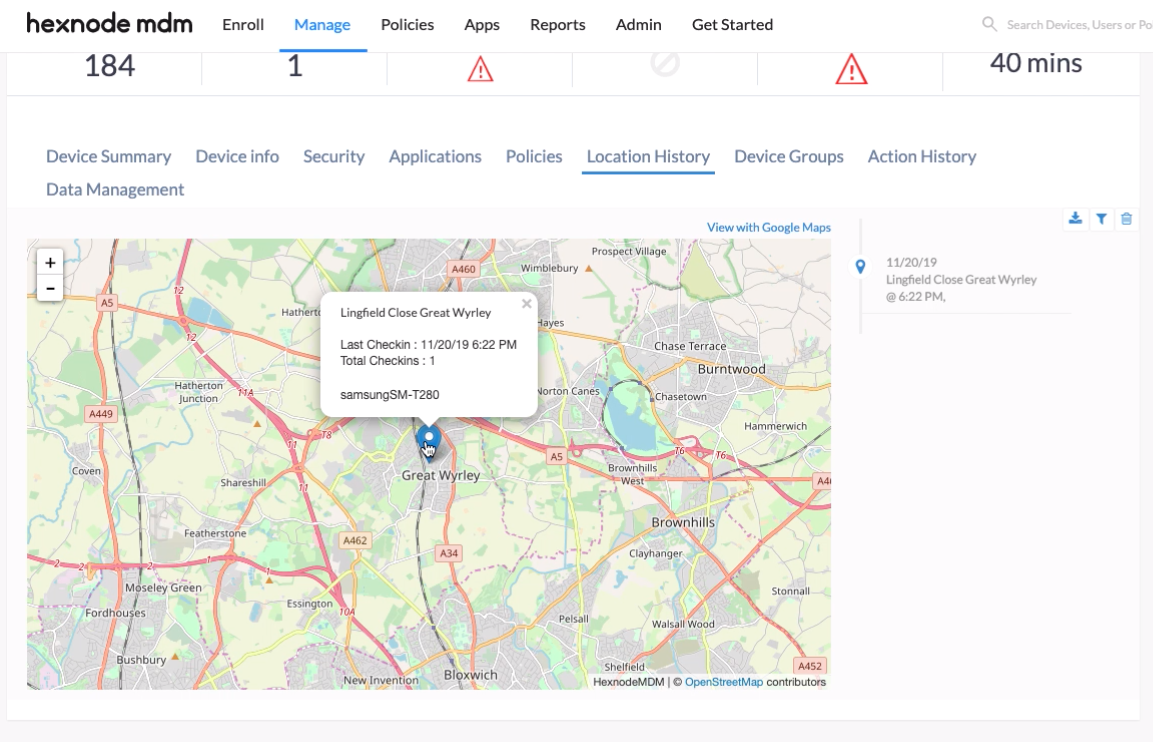Click the 184 summary value

pyautogui.click(x=110, y=65)
